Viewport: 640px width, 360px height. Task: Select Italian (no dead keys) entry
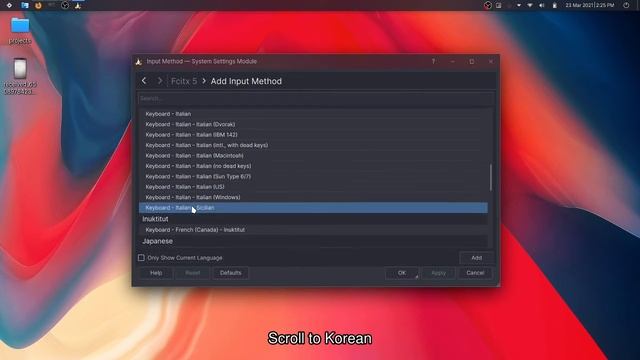coord(313,166)
